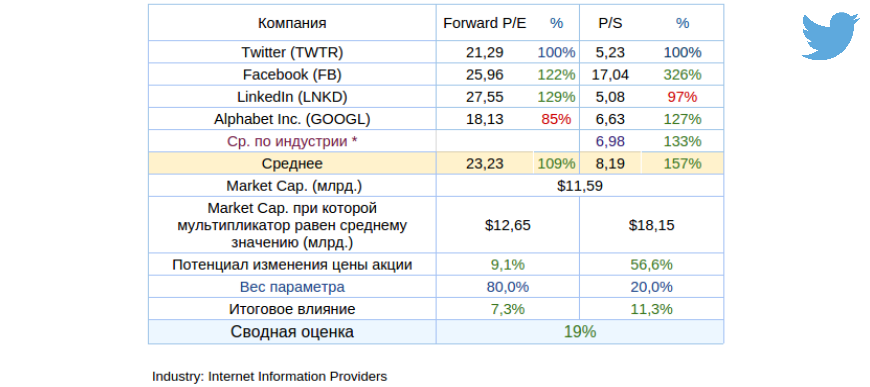Click the Итоговое влияние row label
870x387 pixels.
(x=292, y=309)
